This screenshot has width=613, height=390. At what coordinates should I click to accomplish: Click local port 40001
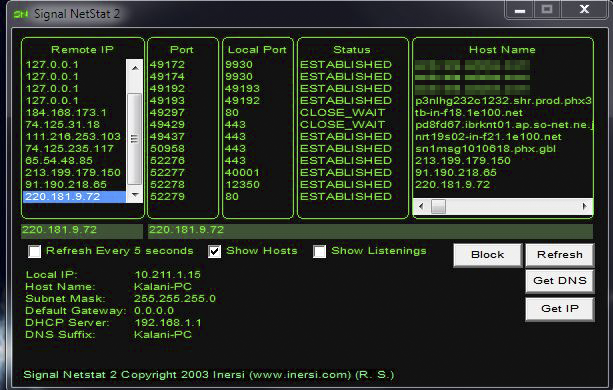(242, 173)
